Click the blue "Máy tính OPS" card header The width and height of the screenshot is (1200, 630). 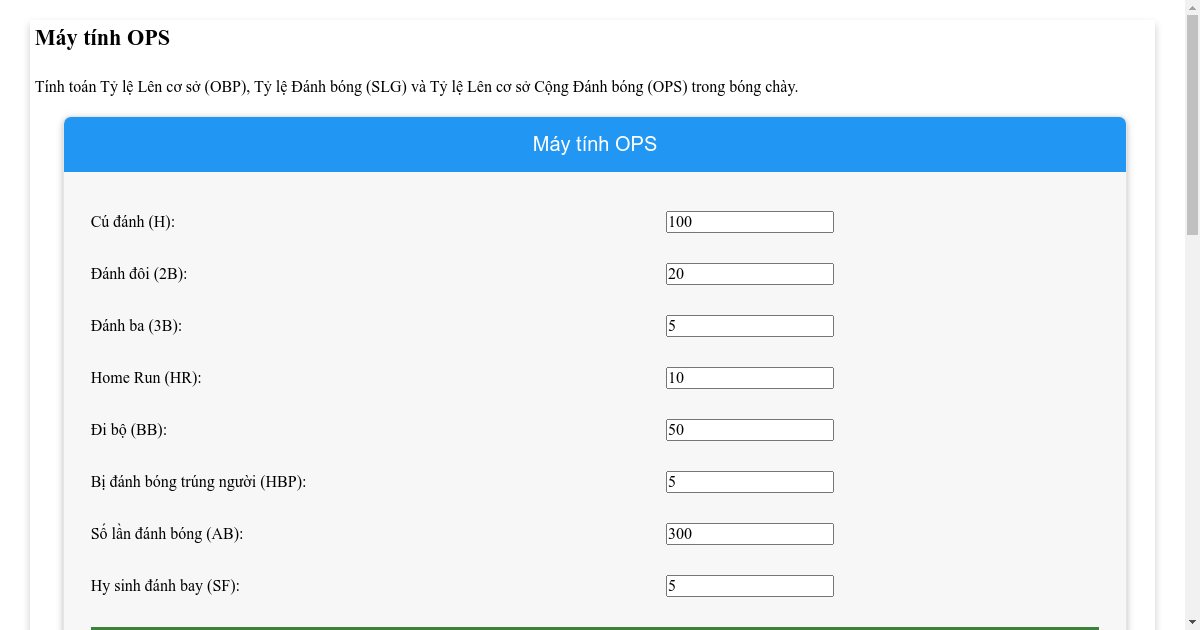(595, 144)
